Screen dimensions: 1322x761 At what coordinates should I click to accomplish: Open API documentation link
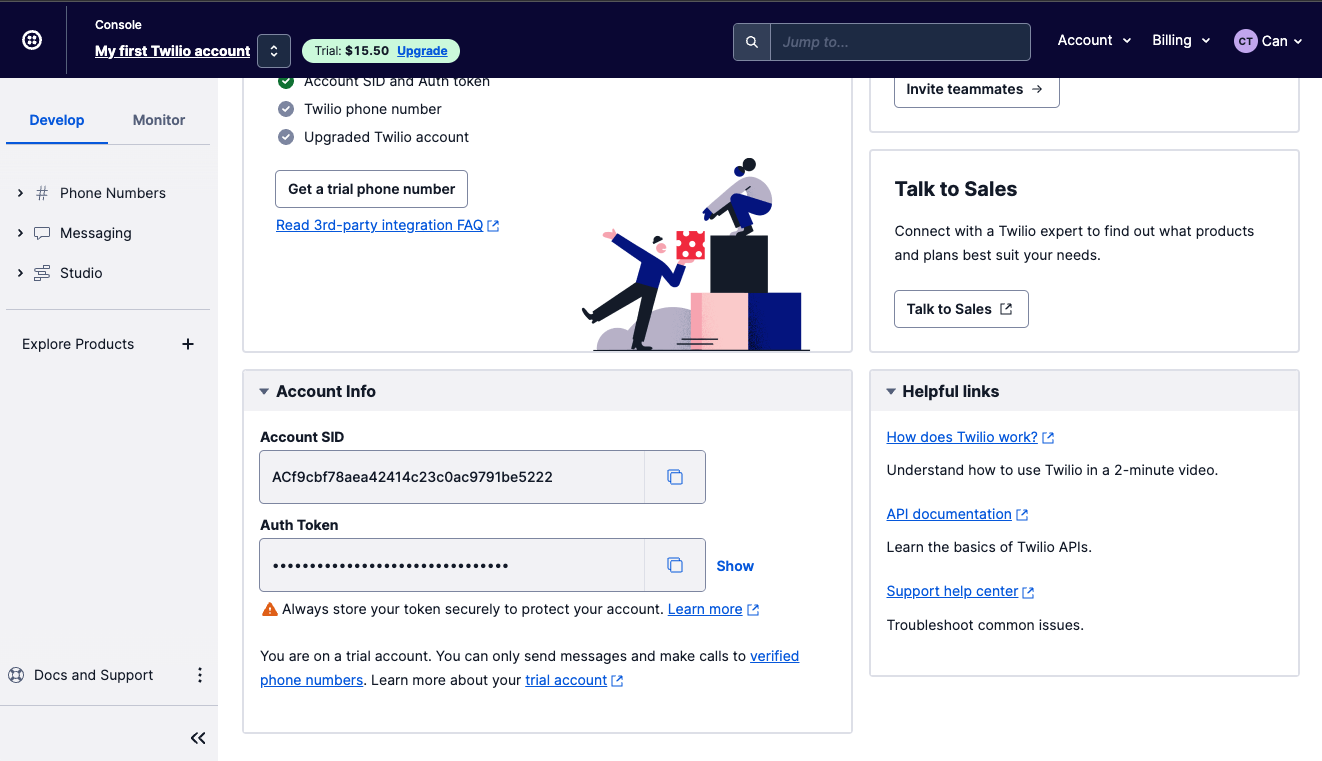957,514
